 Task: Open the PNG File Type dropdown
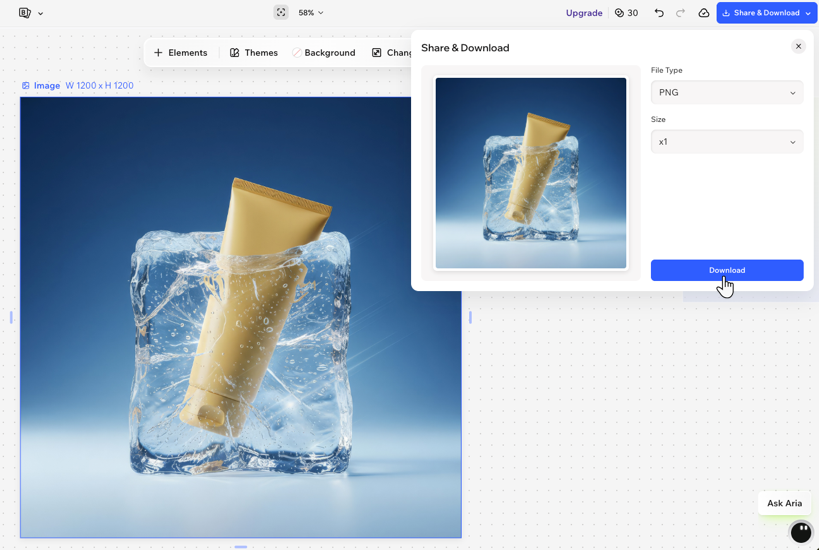click(x=727, y=92)
